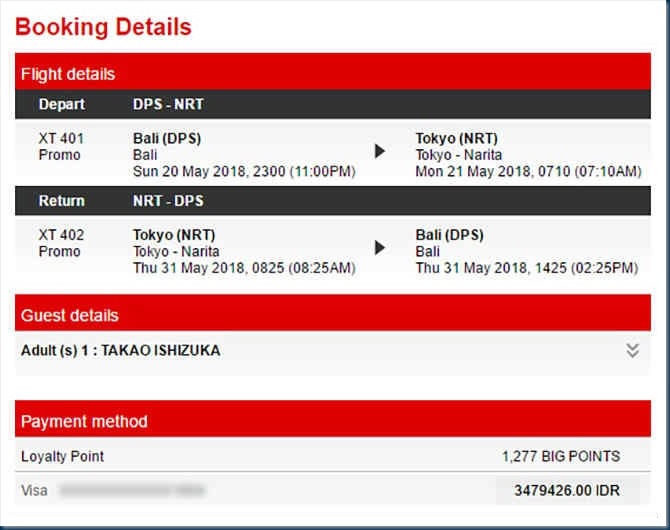Select flight number XT 402
Screen dimensions: 670x530
pyautogui.click(x=61, y=235)
